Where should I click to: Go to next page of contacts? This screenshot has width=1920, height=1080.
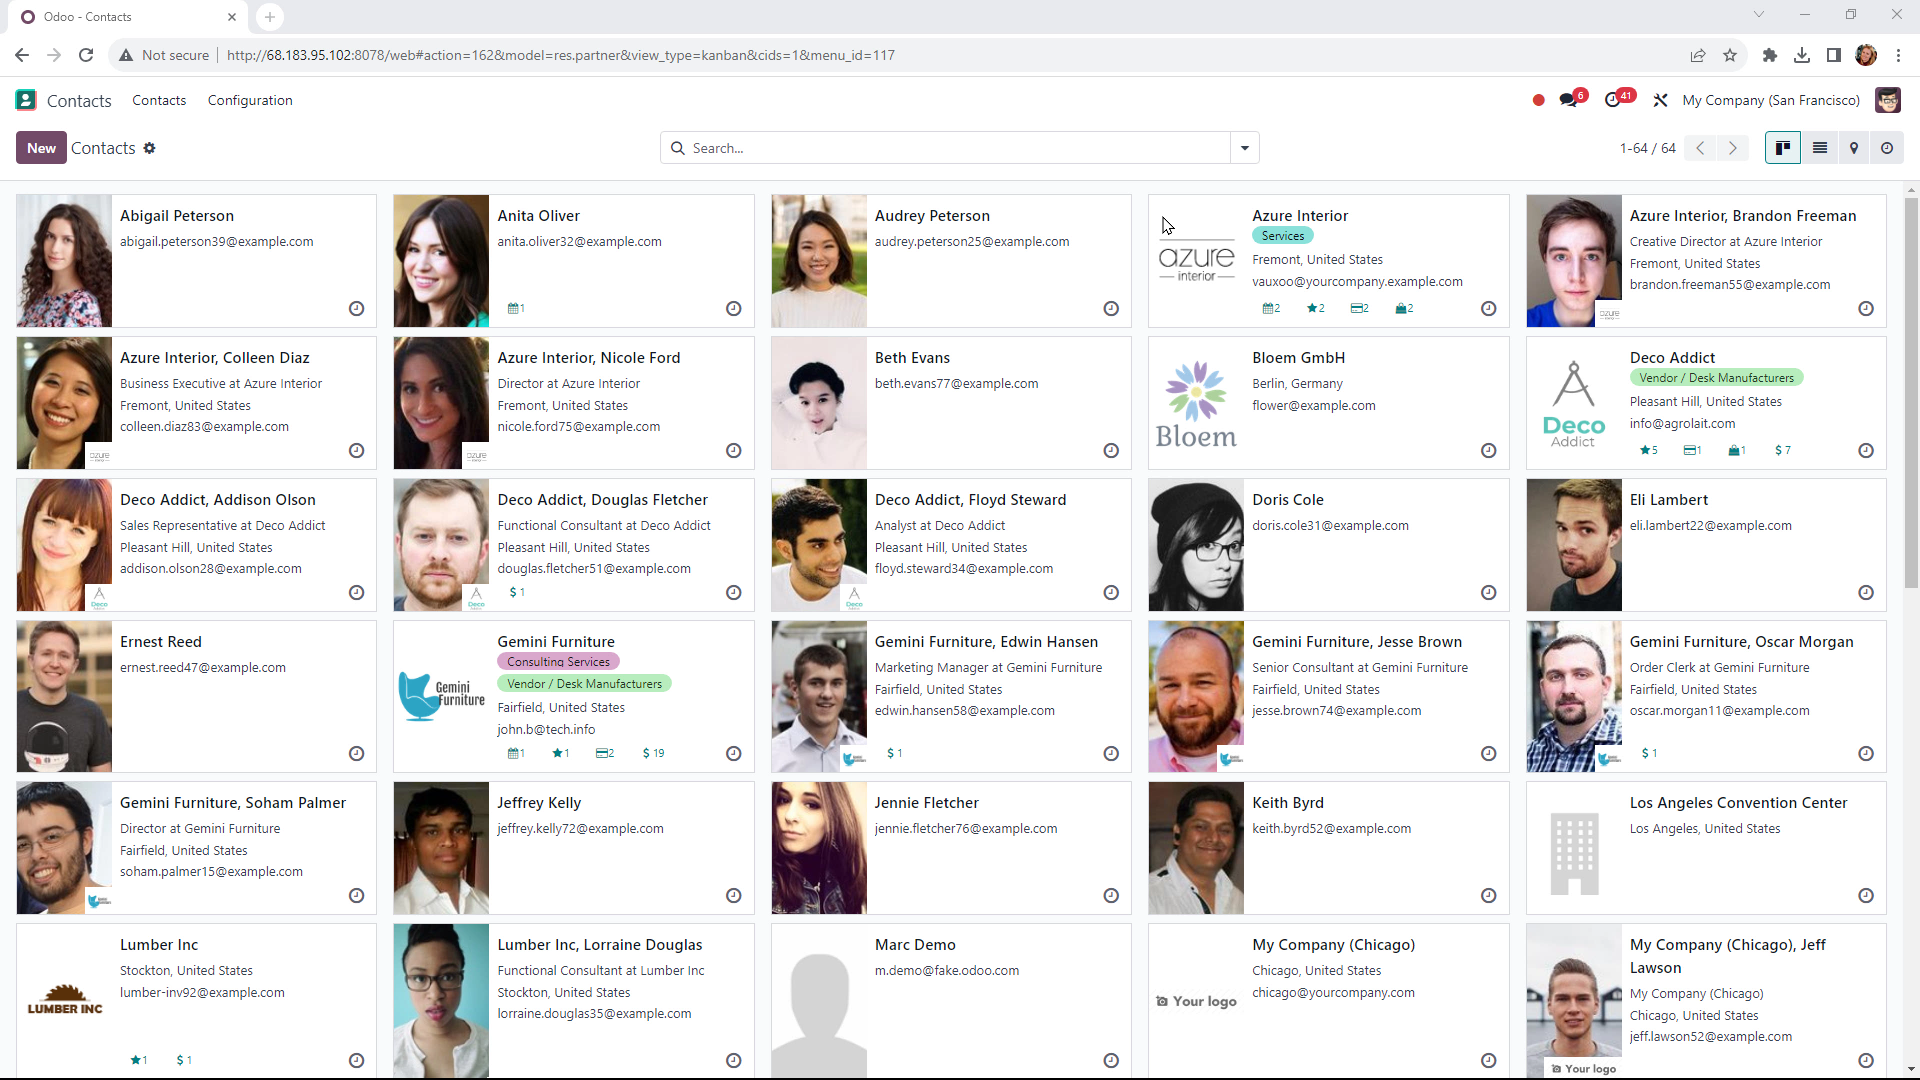pyautogui.click(x=1733, y=148)
